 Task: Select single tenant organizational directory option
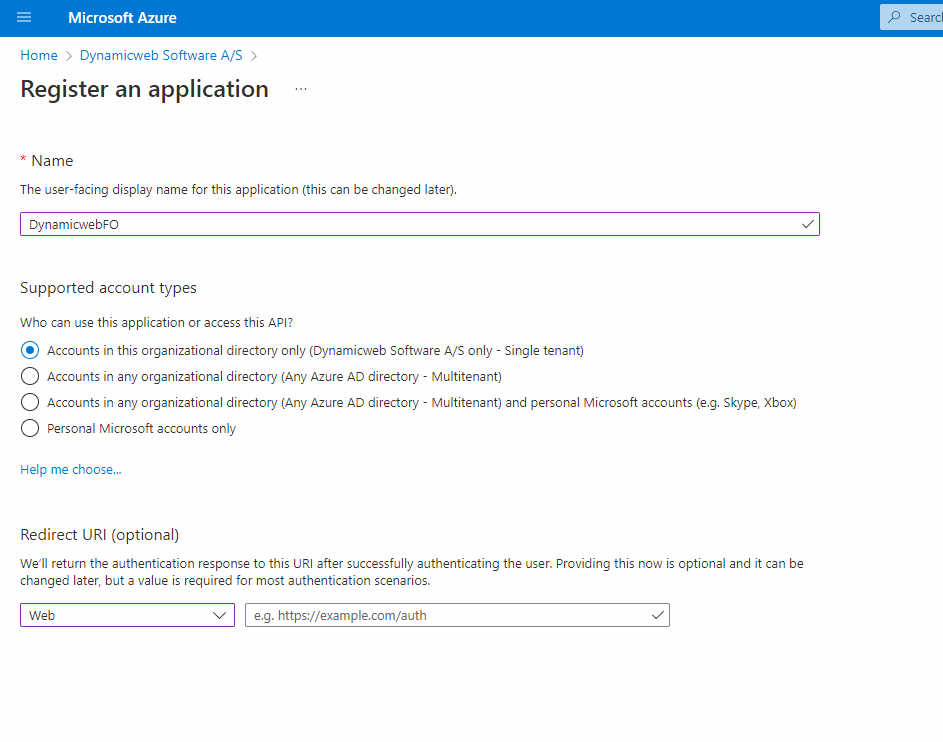click(30, 351)
